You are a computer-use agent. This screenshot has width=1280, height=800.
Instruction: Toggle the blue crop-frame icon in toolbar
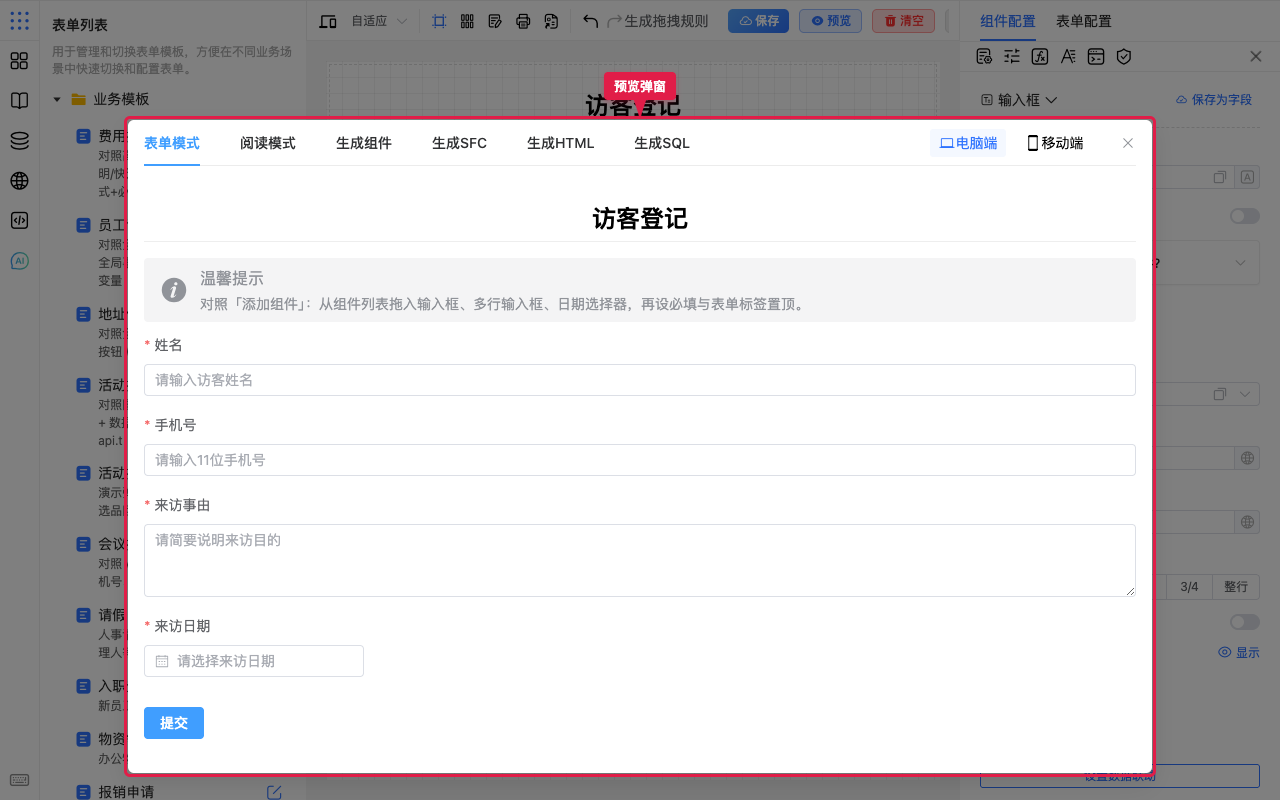439,21
